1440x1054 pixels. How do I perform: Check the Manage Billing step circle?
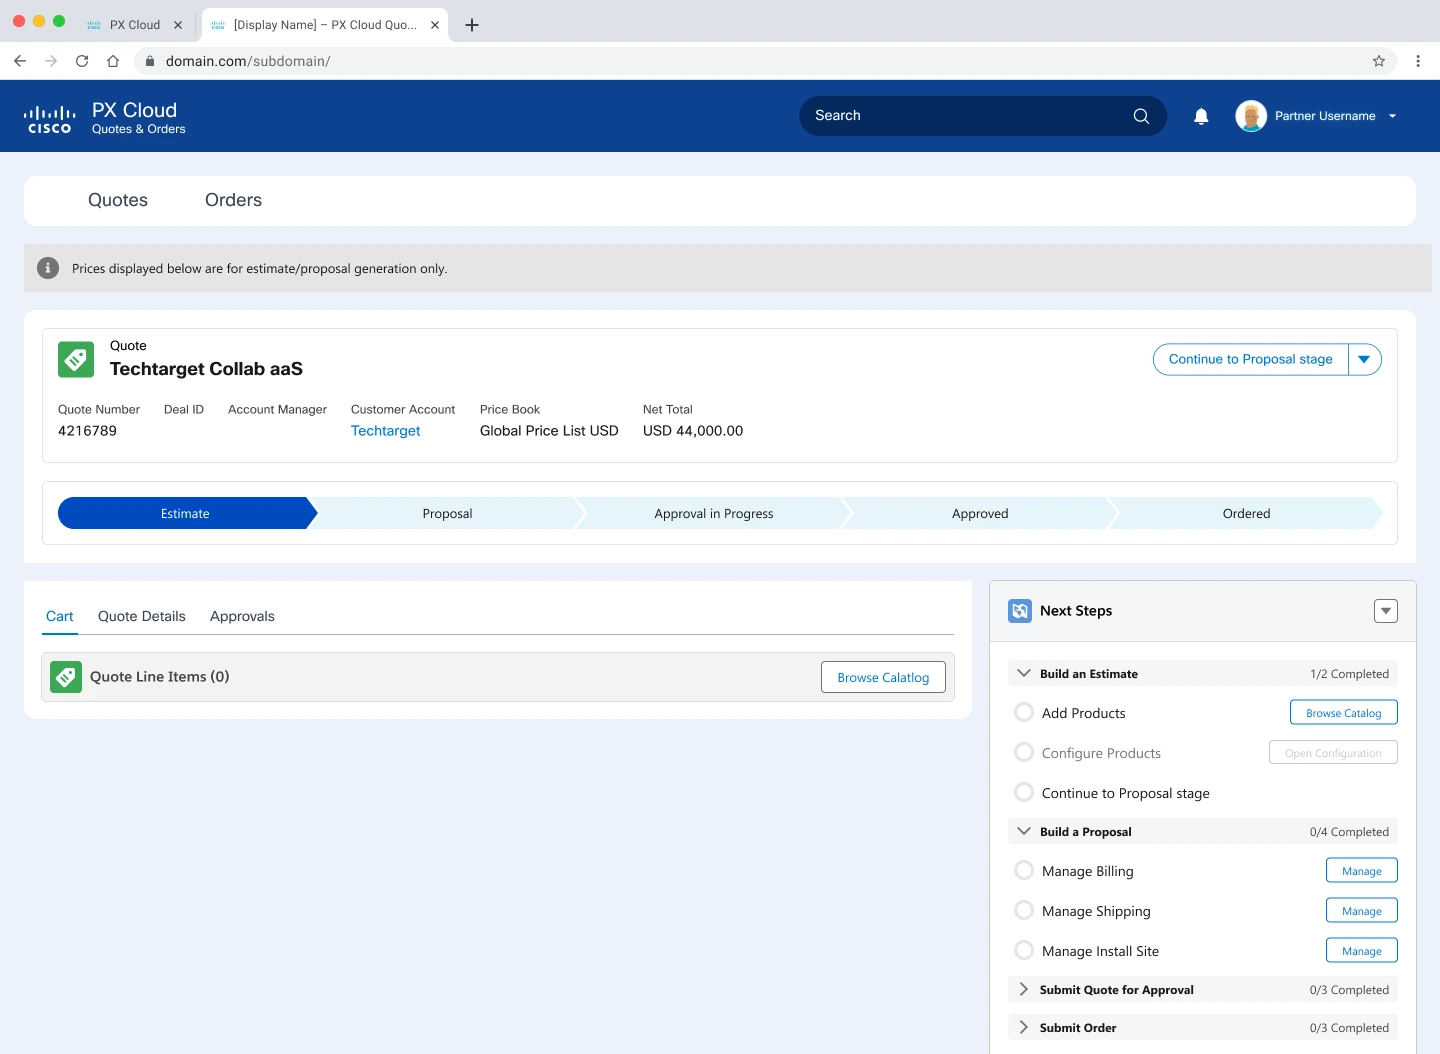1024,871
